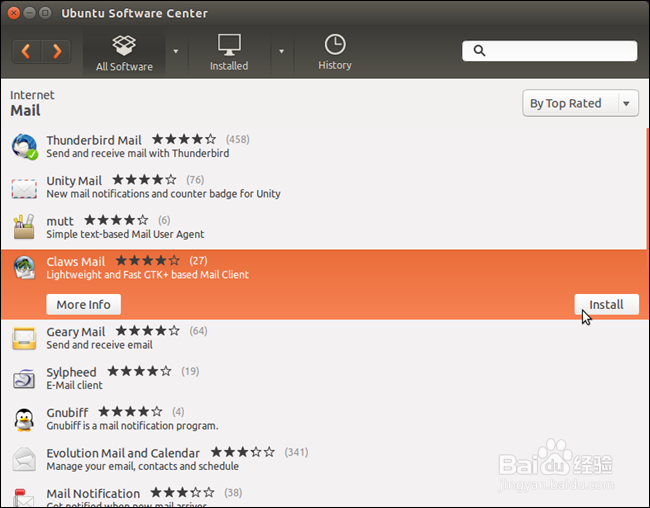Click the Claws Mail app icon

coord(24,267)
